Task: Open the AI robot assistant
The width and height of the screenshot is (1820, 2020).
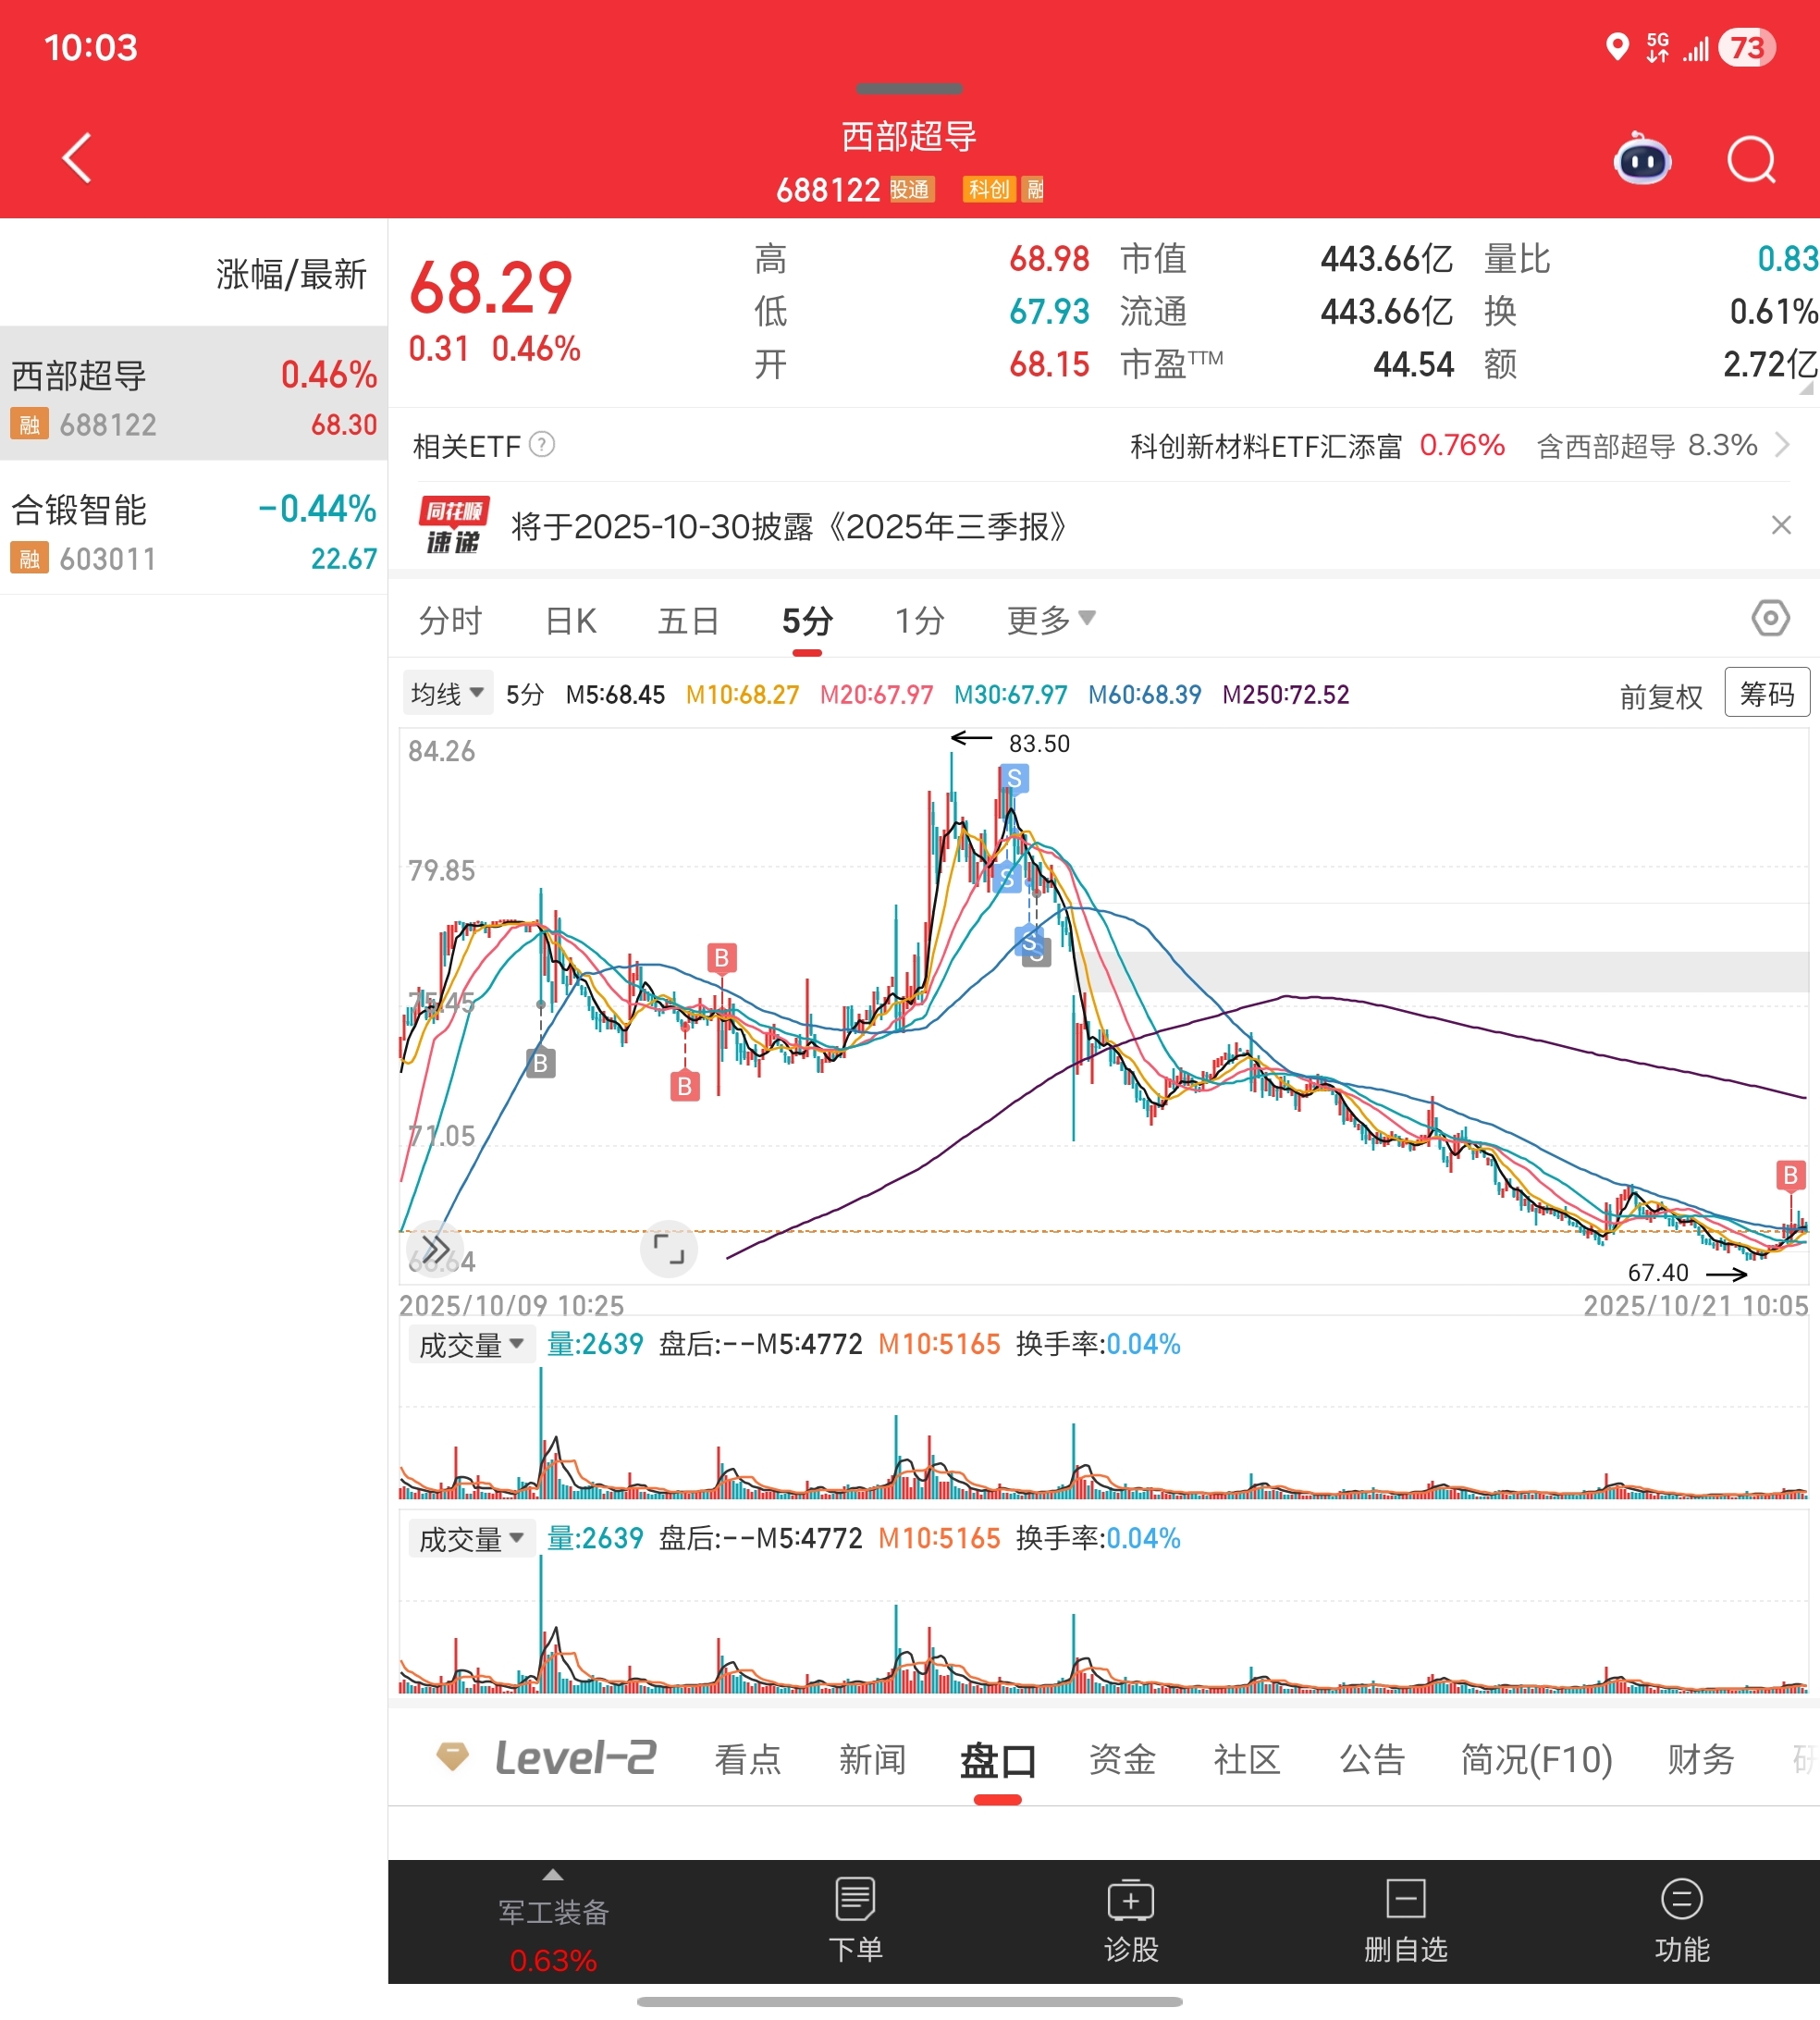Action: click(x=1642, y=159)
